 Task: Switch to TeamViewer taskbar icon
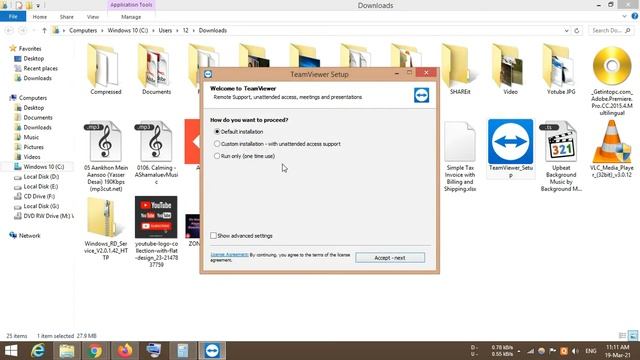pyautogui.click(x=212, y=351)
